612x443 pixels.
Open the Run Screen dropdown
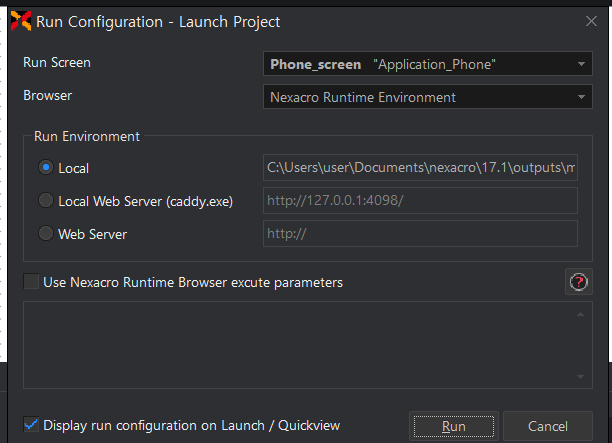tap(428, 64)
